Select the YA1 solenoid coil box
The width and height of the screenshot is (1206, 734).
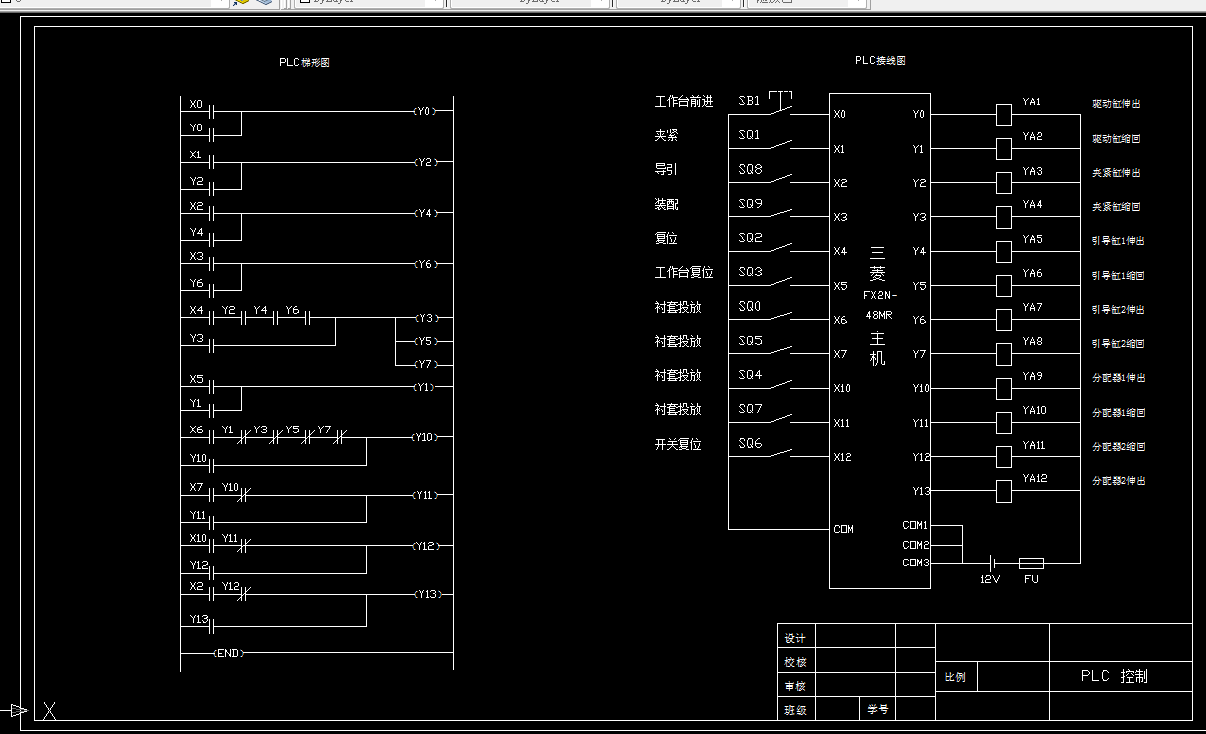(x=1004, y=114)
